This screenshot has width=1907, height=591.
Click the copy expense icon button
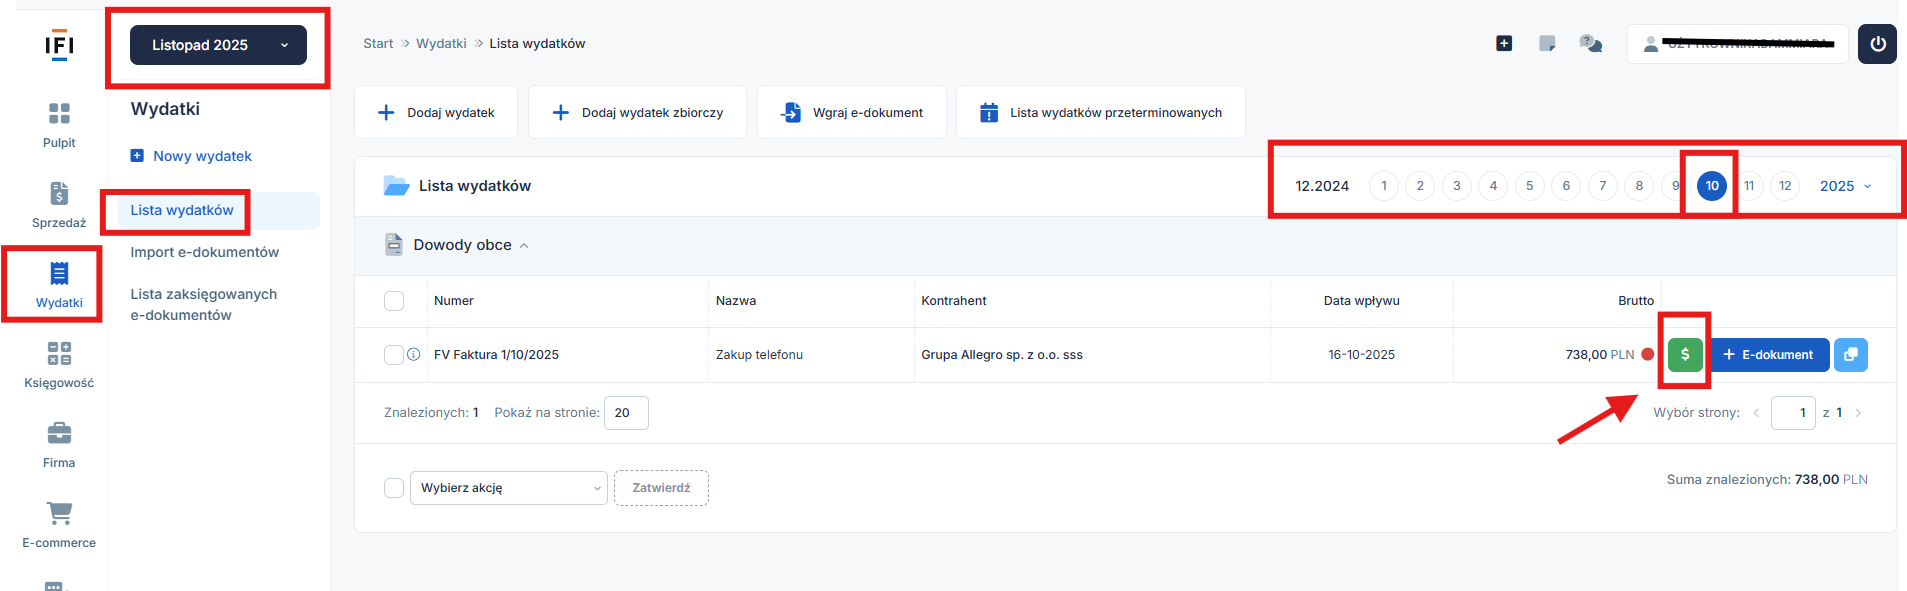(x=1850, y=355)
